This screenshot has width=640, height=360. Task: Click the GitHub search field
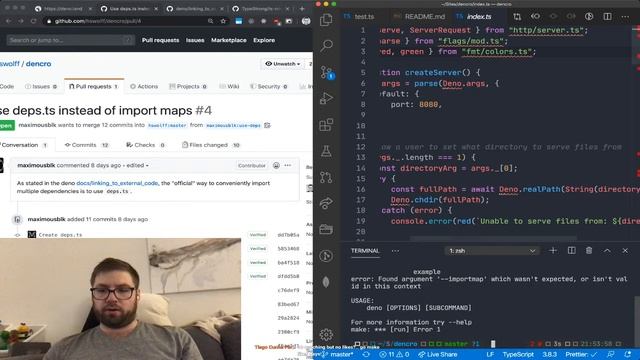click(70, 40)
